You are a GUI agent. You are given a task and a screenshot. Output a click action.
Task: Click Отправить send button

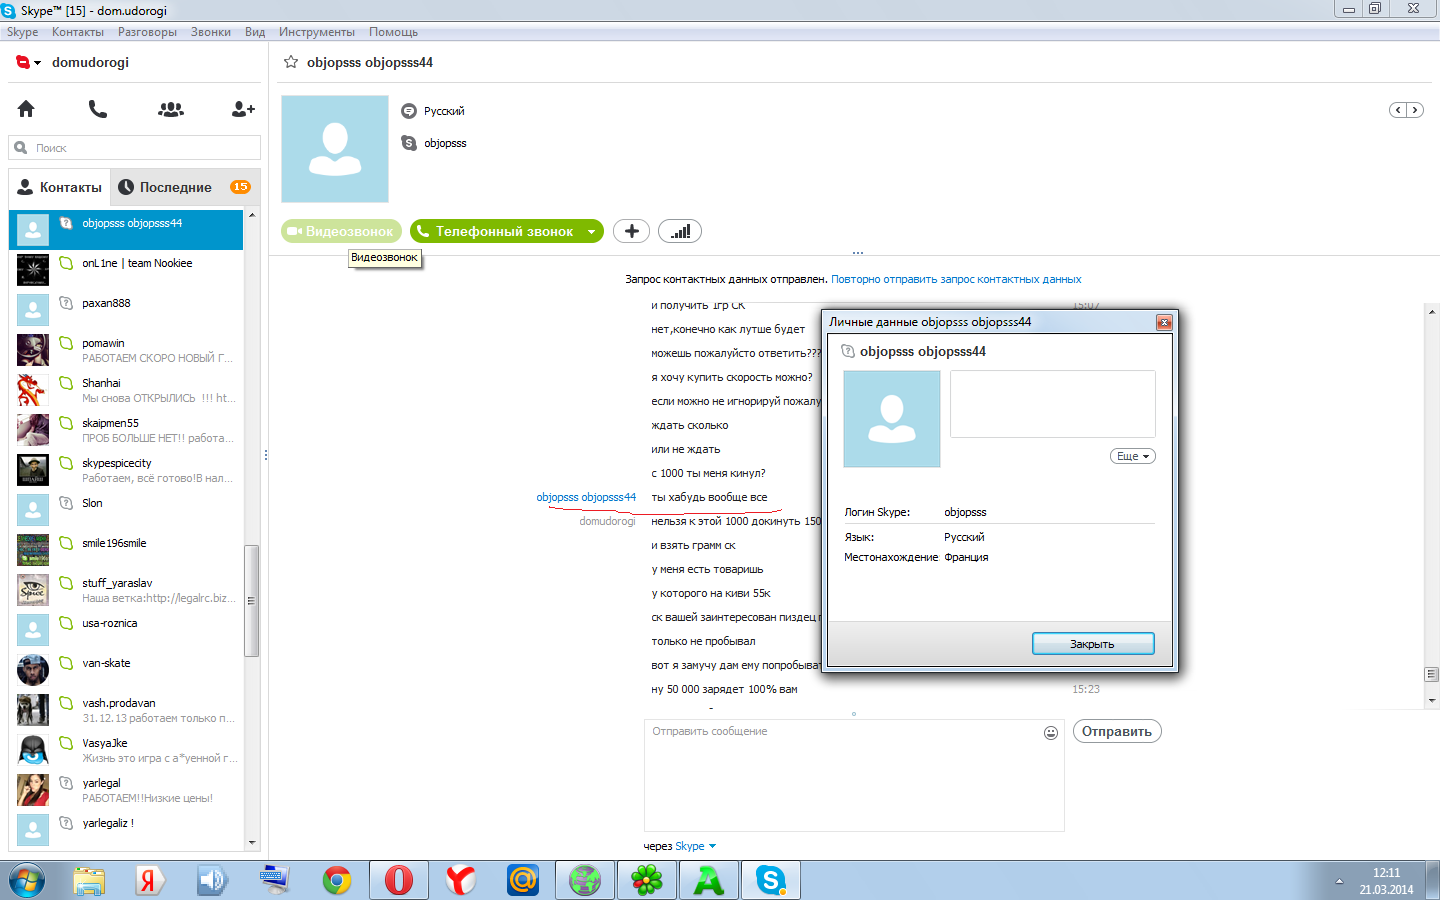(x=1117, y=731)
